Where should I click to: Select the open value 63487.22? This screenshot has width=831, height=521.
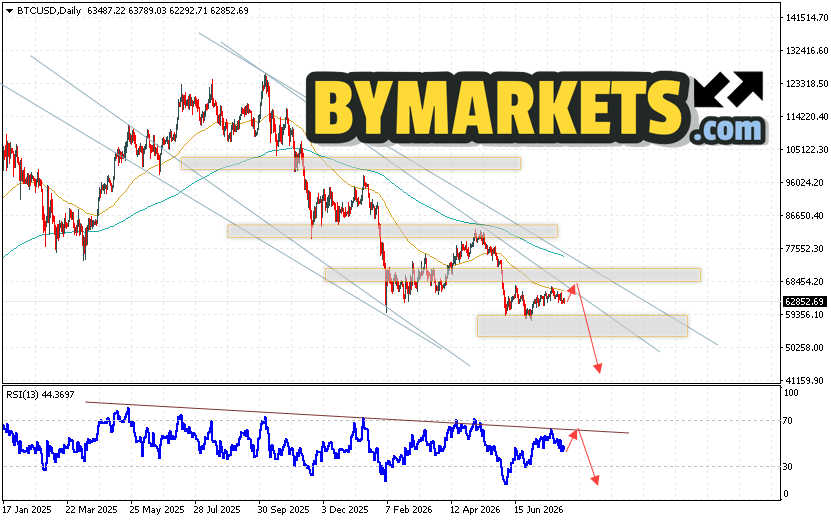(x=105, y=11)
